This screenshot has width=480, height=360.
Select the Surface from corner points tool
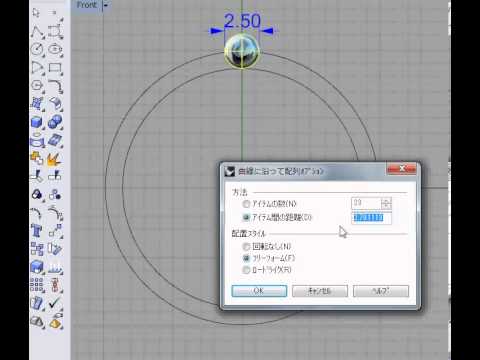pos(37,104)
